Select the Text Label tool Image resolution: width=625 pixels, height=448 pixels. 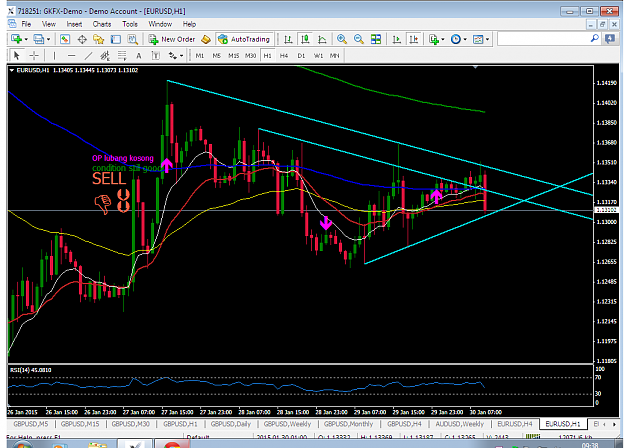tap(155, 55)
